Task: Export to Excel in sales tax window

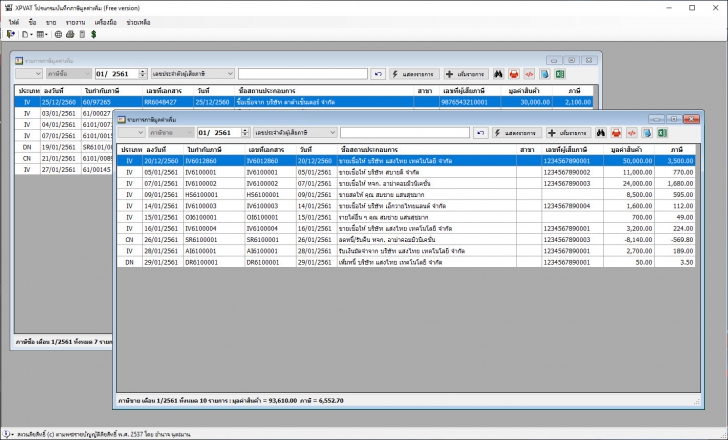Action: [x=663, y=133]
